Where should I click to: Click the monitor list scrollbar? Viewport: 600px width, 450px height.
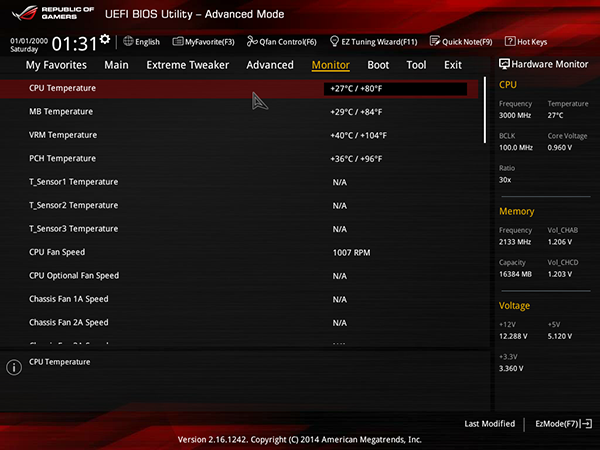[485, 110]
